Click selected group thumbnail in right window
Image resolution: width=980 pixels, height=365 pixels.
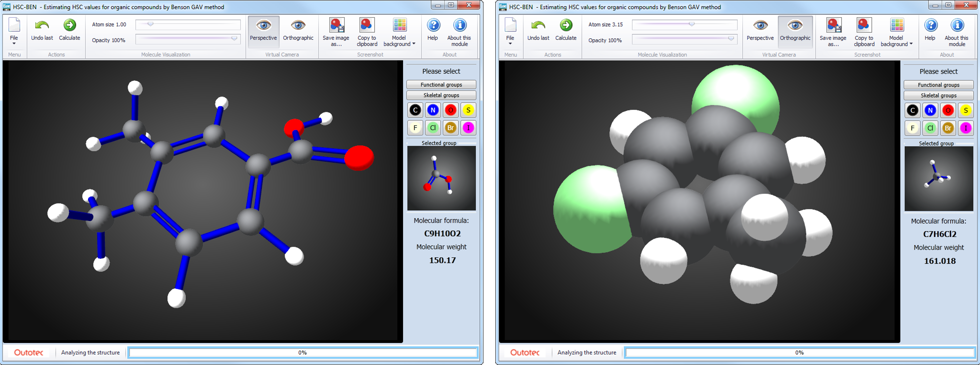[x=939, y=178]
